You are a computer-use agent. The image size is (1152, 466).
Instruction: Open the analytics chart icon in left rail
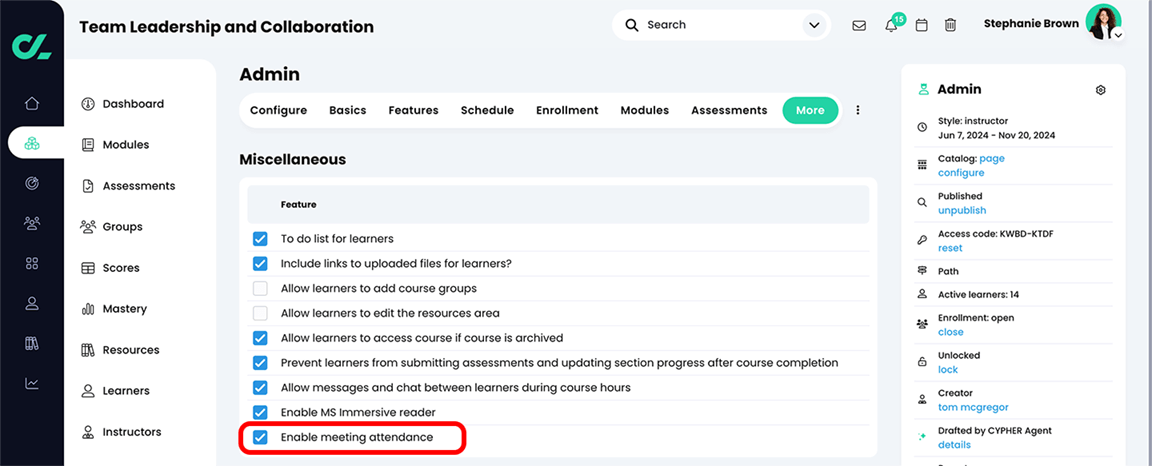(32, 383)
